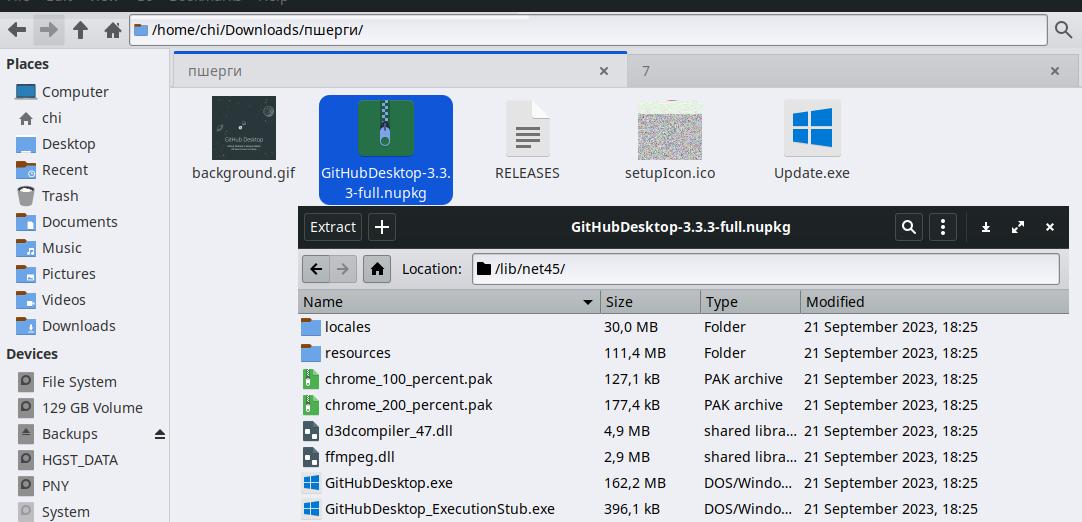Select GitHubDesktop-3.3.3-full.nupkg archive file

(386, 150)
